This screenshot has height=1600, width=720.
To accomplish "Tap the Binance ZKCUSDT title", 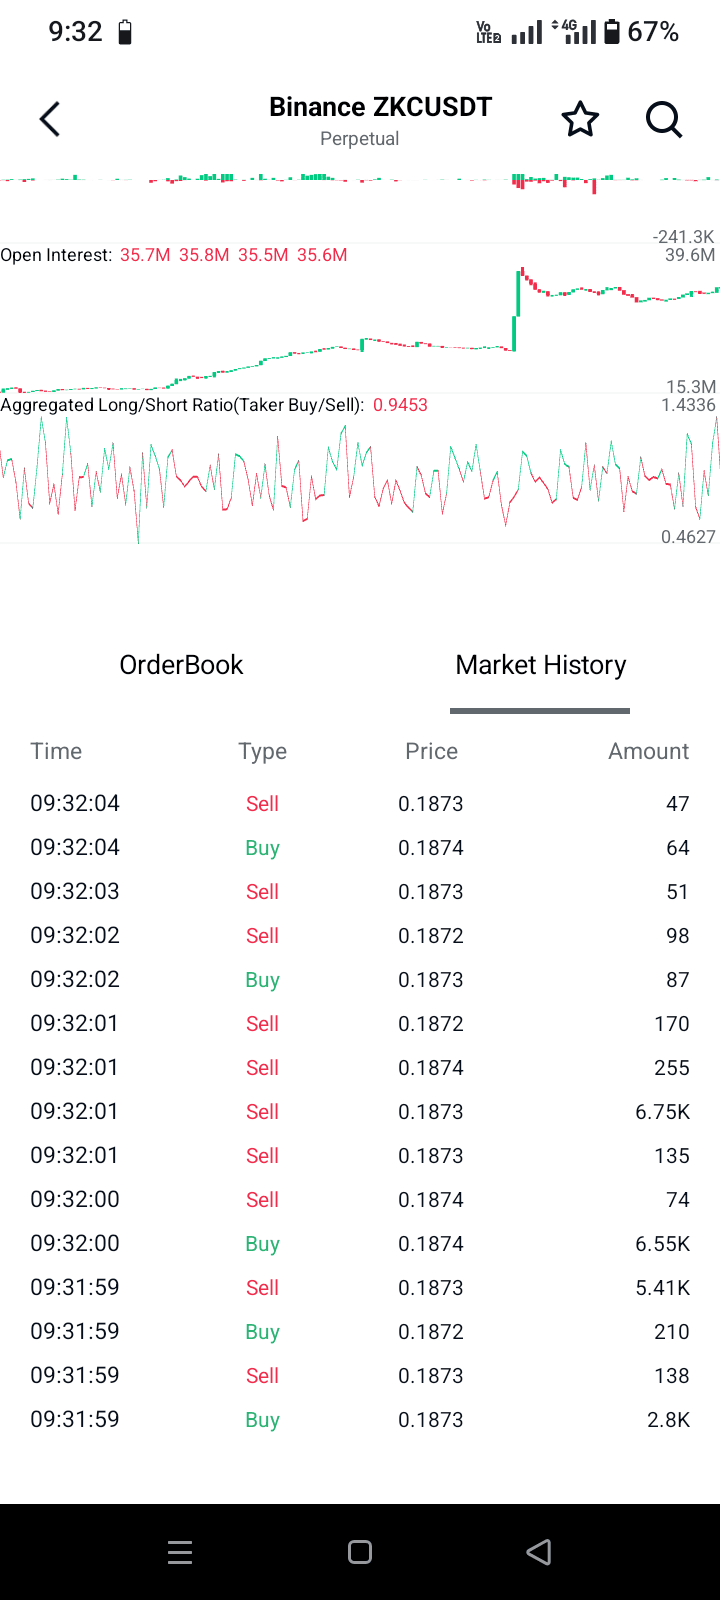I will pos(380,107).
